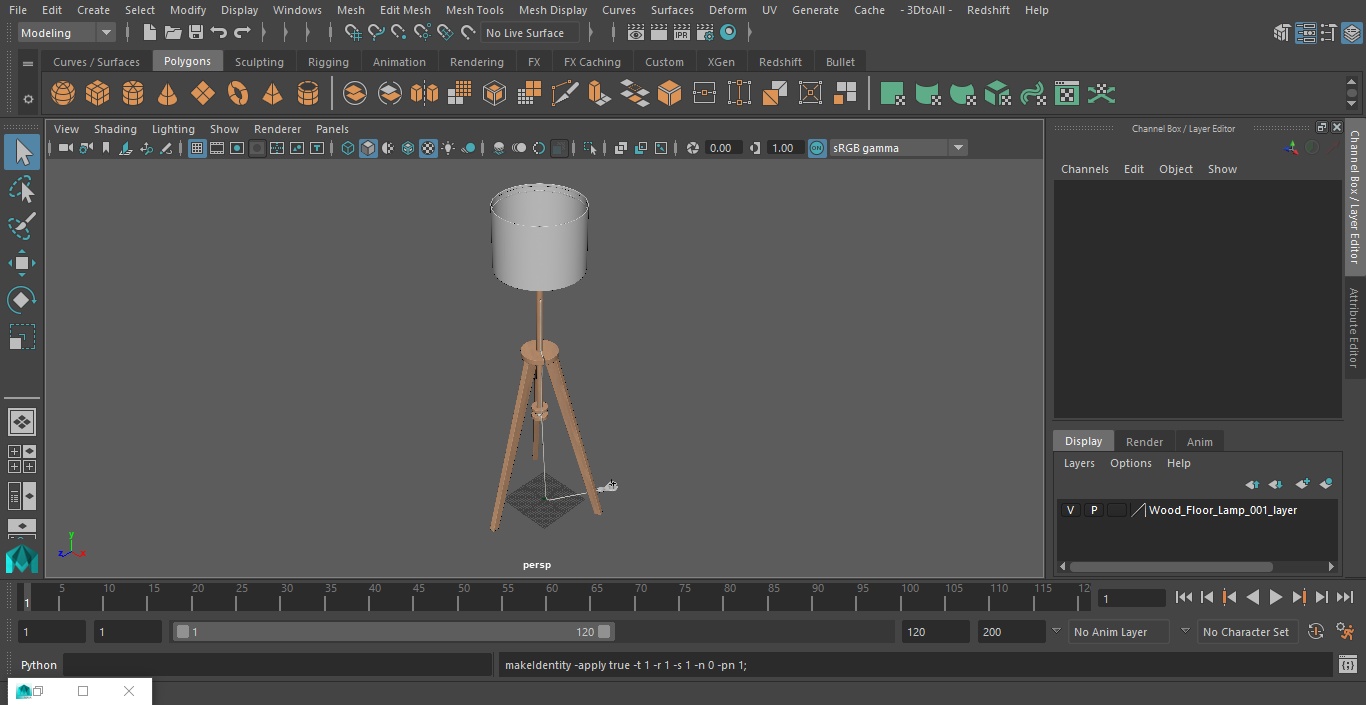Select the Rotate tool
1366x705 pixels.
click(22, 300)
